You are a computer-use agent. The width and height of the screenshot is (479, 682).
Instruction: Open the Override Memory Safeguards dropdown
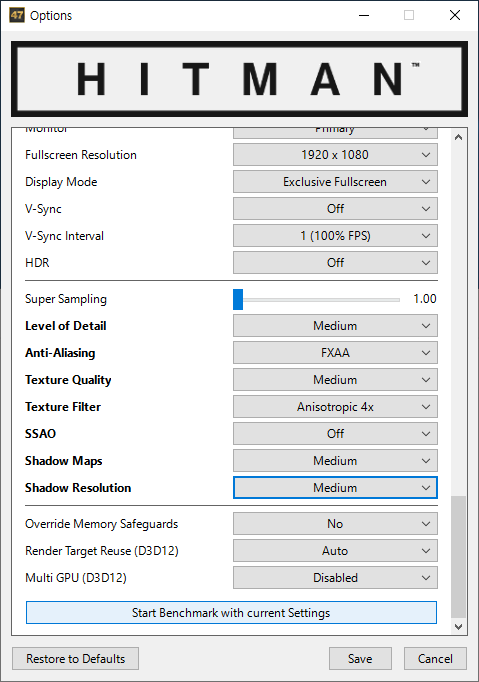click(x=335, y=524)
